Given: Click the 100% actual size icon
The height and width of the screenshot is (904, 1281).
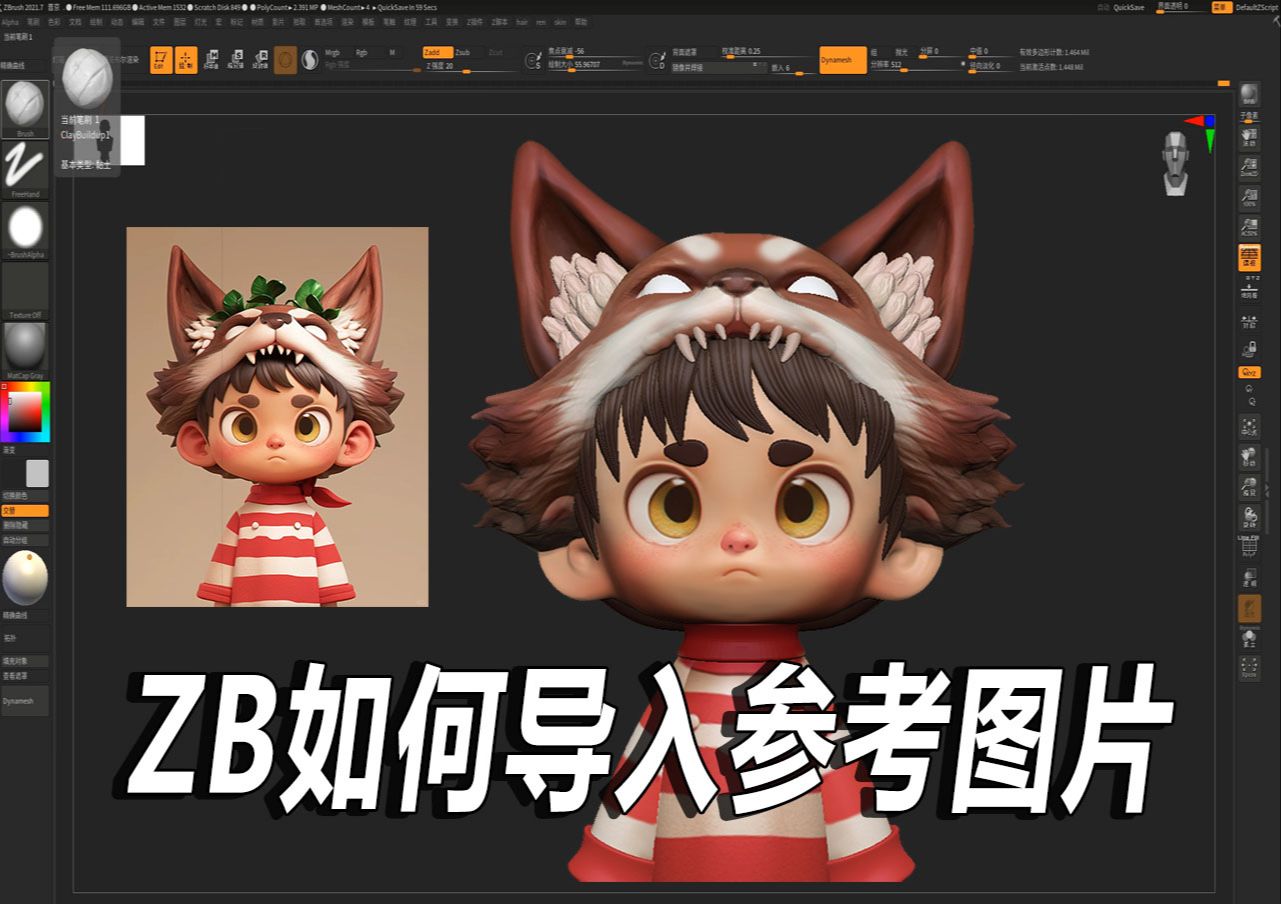Looking at the screenshot, I should pyautogui.click(x=1249, y=196).
